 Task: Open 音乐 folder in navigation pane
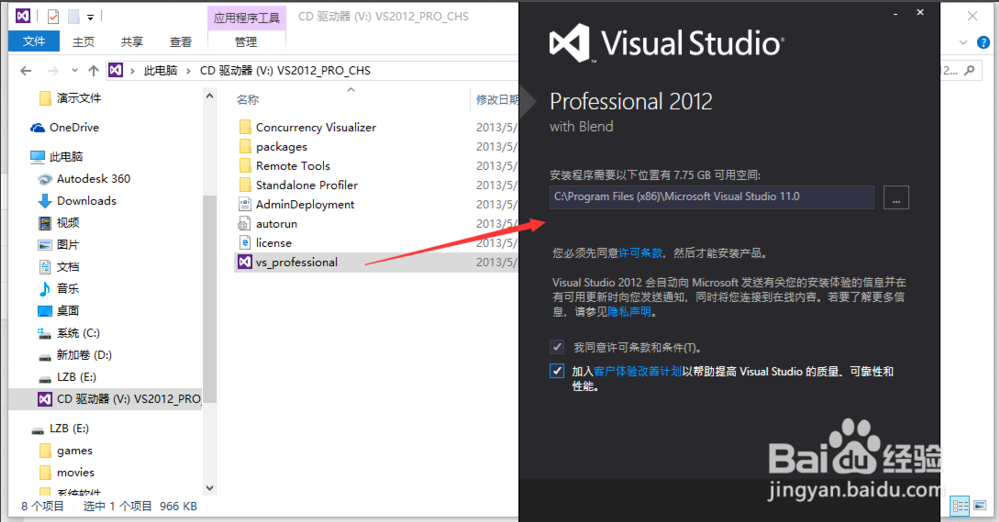point(68,289)
